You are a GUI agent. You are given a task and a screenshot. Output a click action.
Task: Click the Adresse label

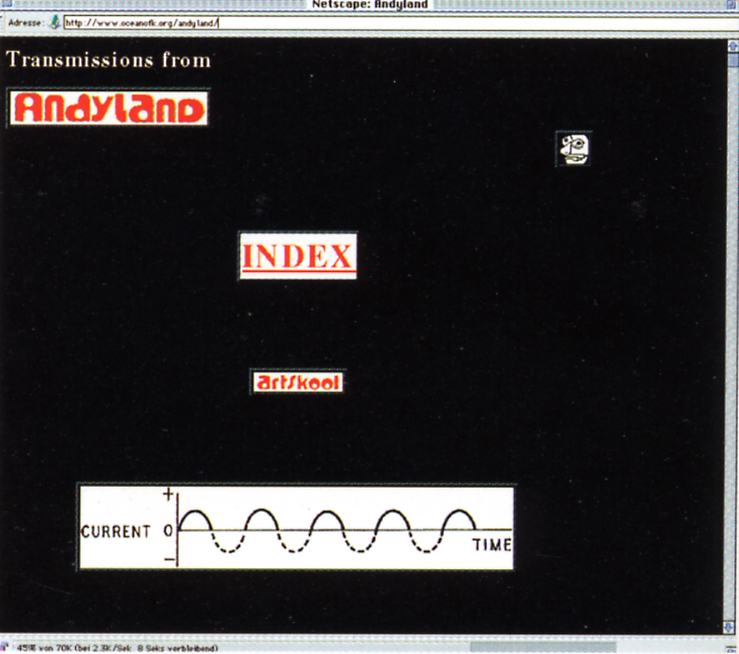pyautogui.click(x=26, y=23)
